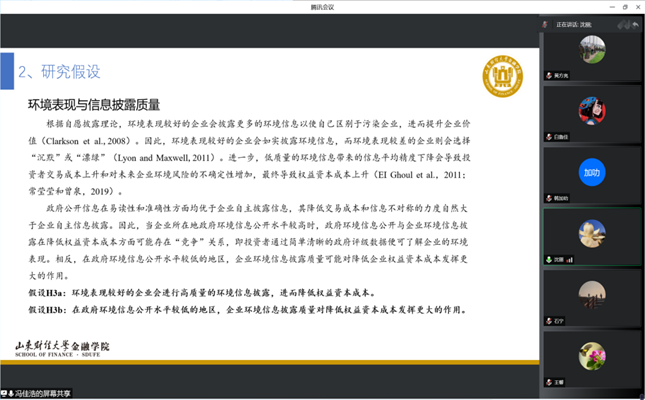Click the 冯佳浩的屏幕共享 sharing label

[x=42, y=393]
